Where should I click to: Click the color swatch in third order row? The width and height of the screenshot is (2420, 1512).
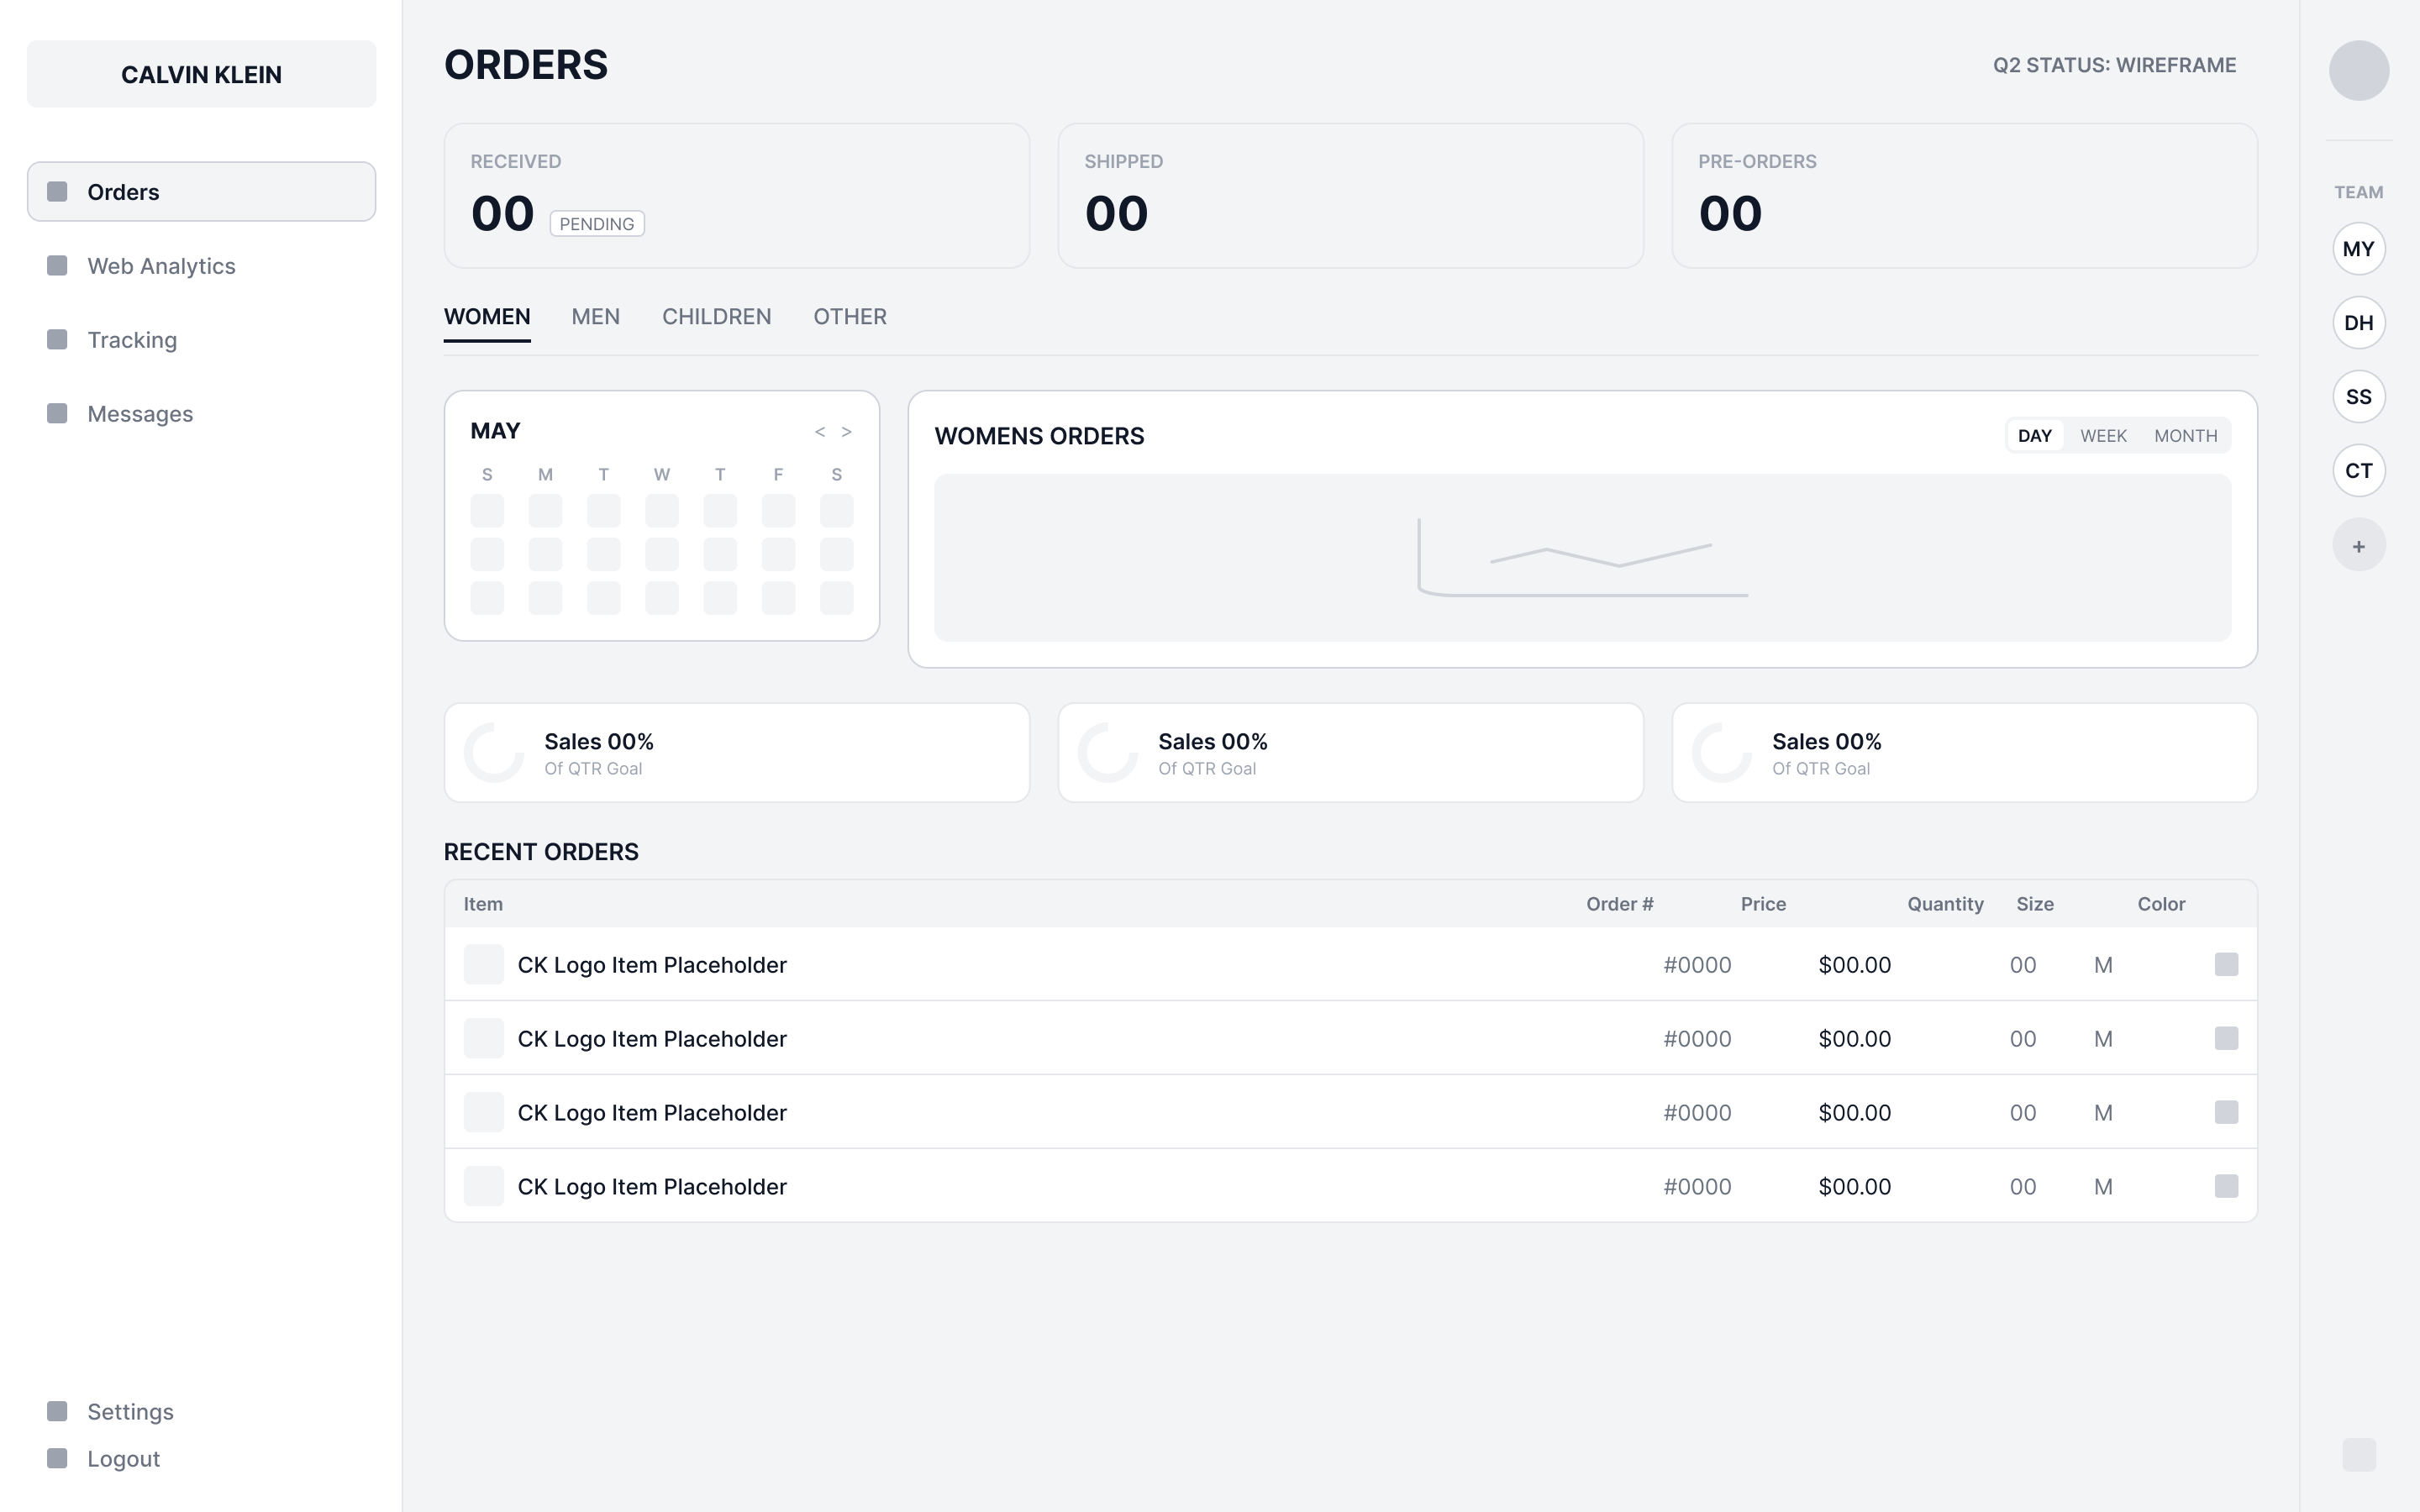2226,1112
